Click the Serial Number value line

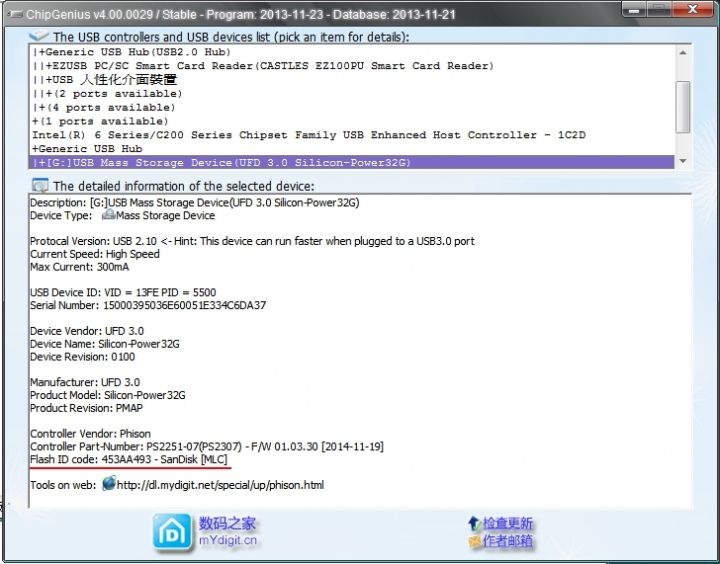[x=148, y=305]
